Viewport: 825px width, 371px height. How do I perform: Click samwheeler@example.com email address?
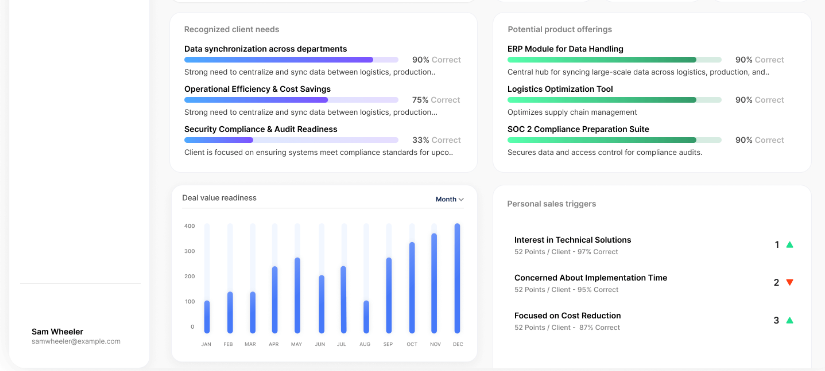pyautogui.click(x=76, y=342)
